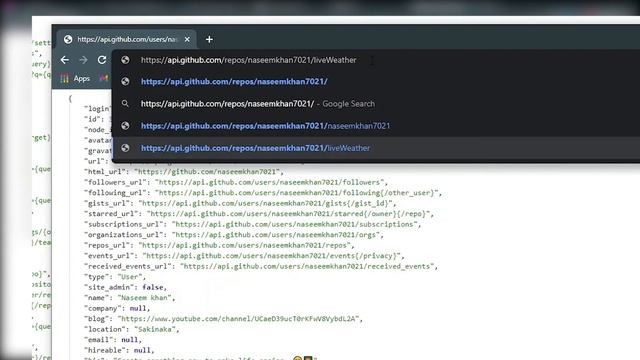Click globe icon beside liveWeather suggestion
The width and height of the screenshot is (640, 360).
(125, 148)
